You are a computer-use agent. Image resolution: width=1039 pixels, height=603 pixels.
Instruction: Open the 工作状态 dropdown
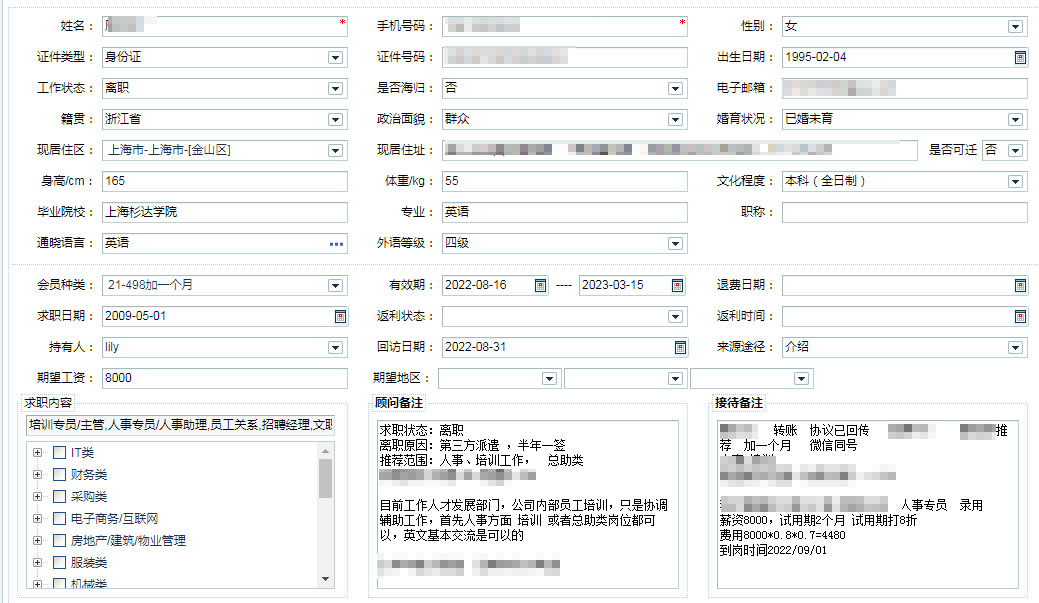pyautogui.click(x=335, y=89)
